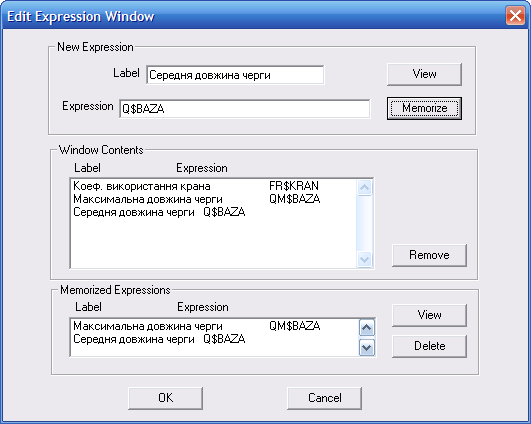
Task: Select Q$BAZA entry in Memorized Expressions
Action: (x=215, y=339)
